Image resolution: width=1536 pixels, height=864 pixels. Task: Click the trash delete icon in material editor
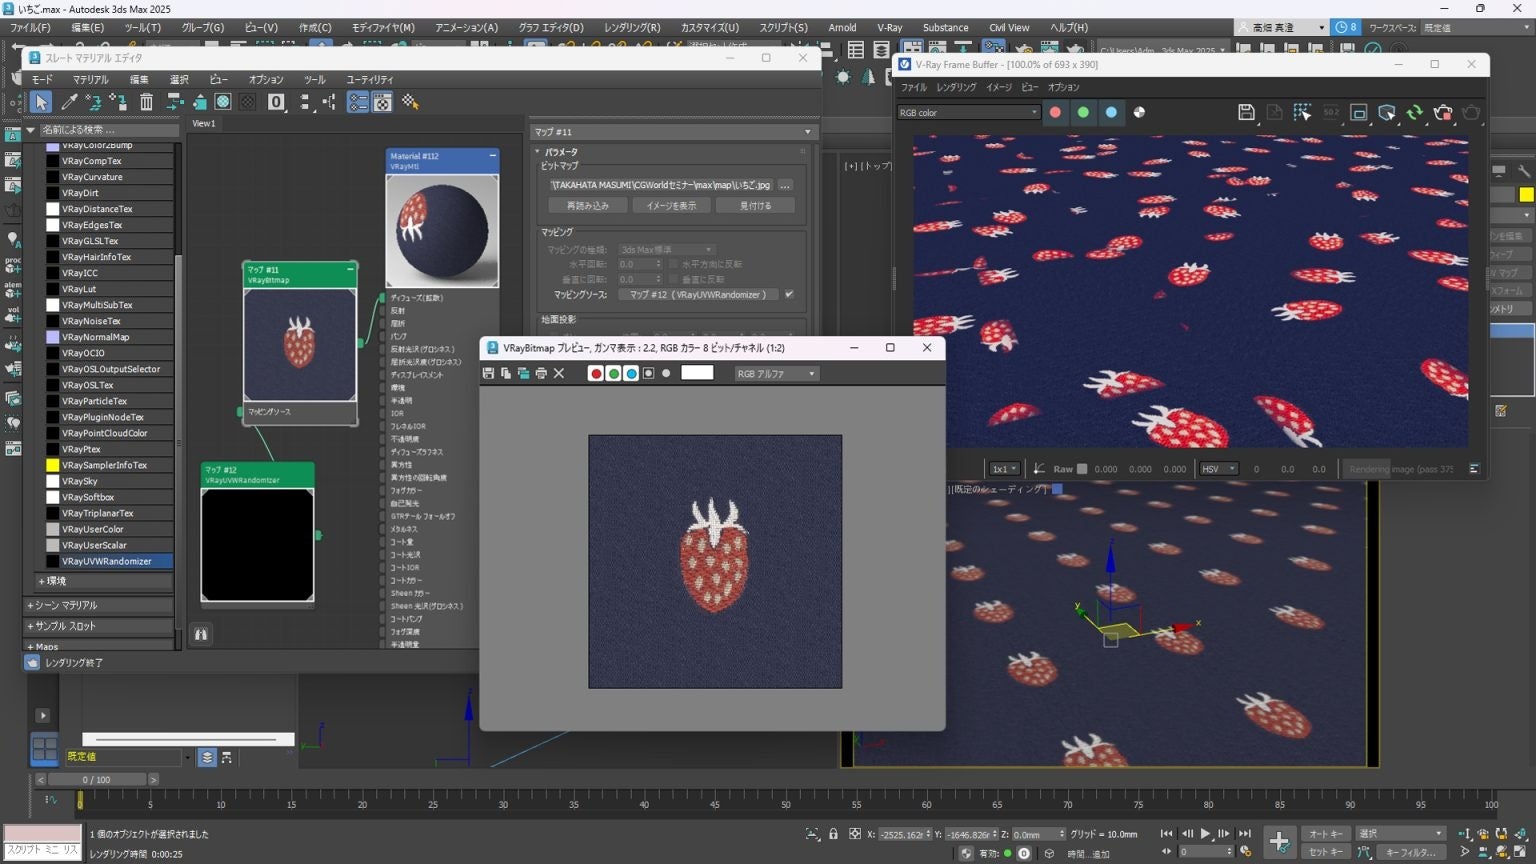click(x=146, y=102)
